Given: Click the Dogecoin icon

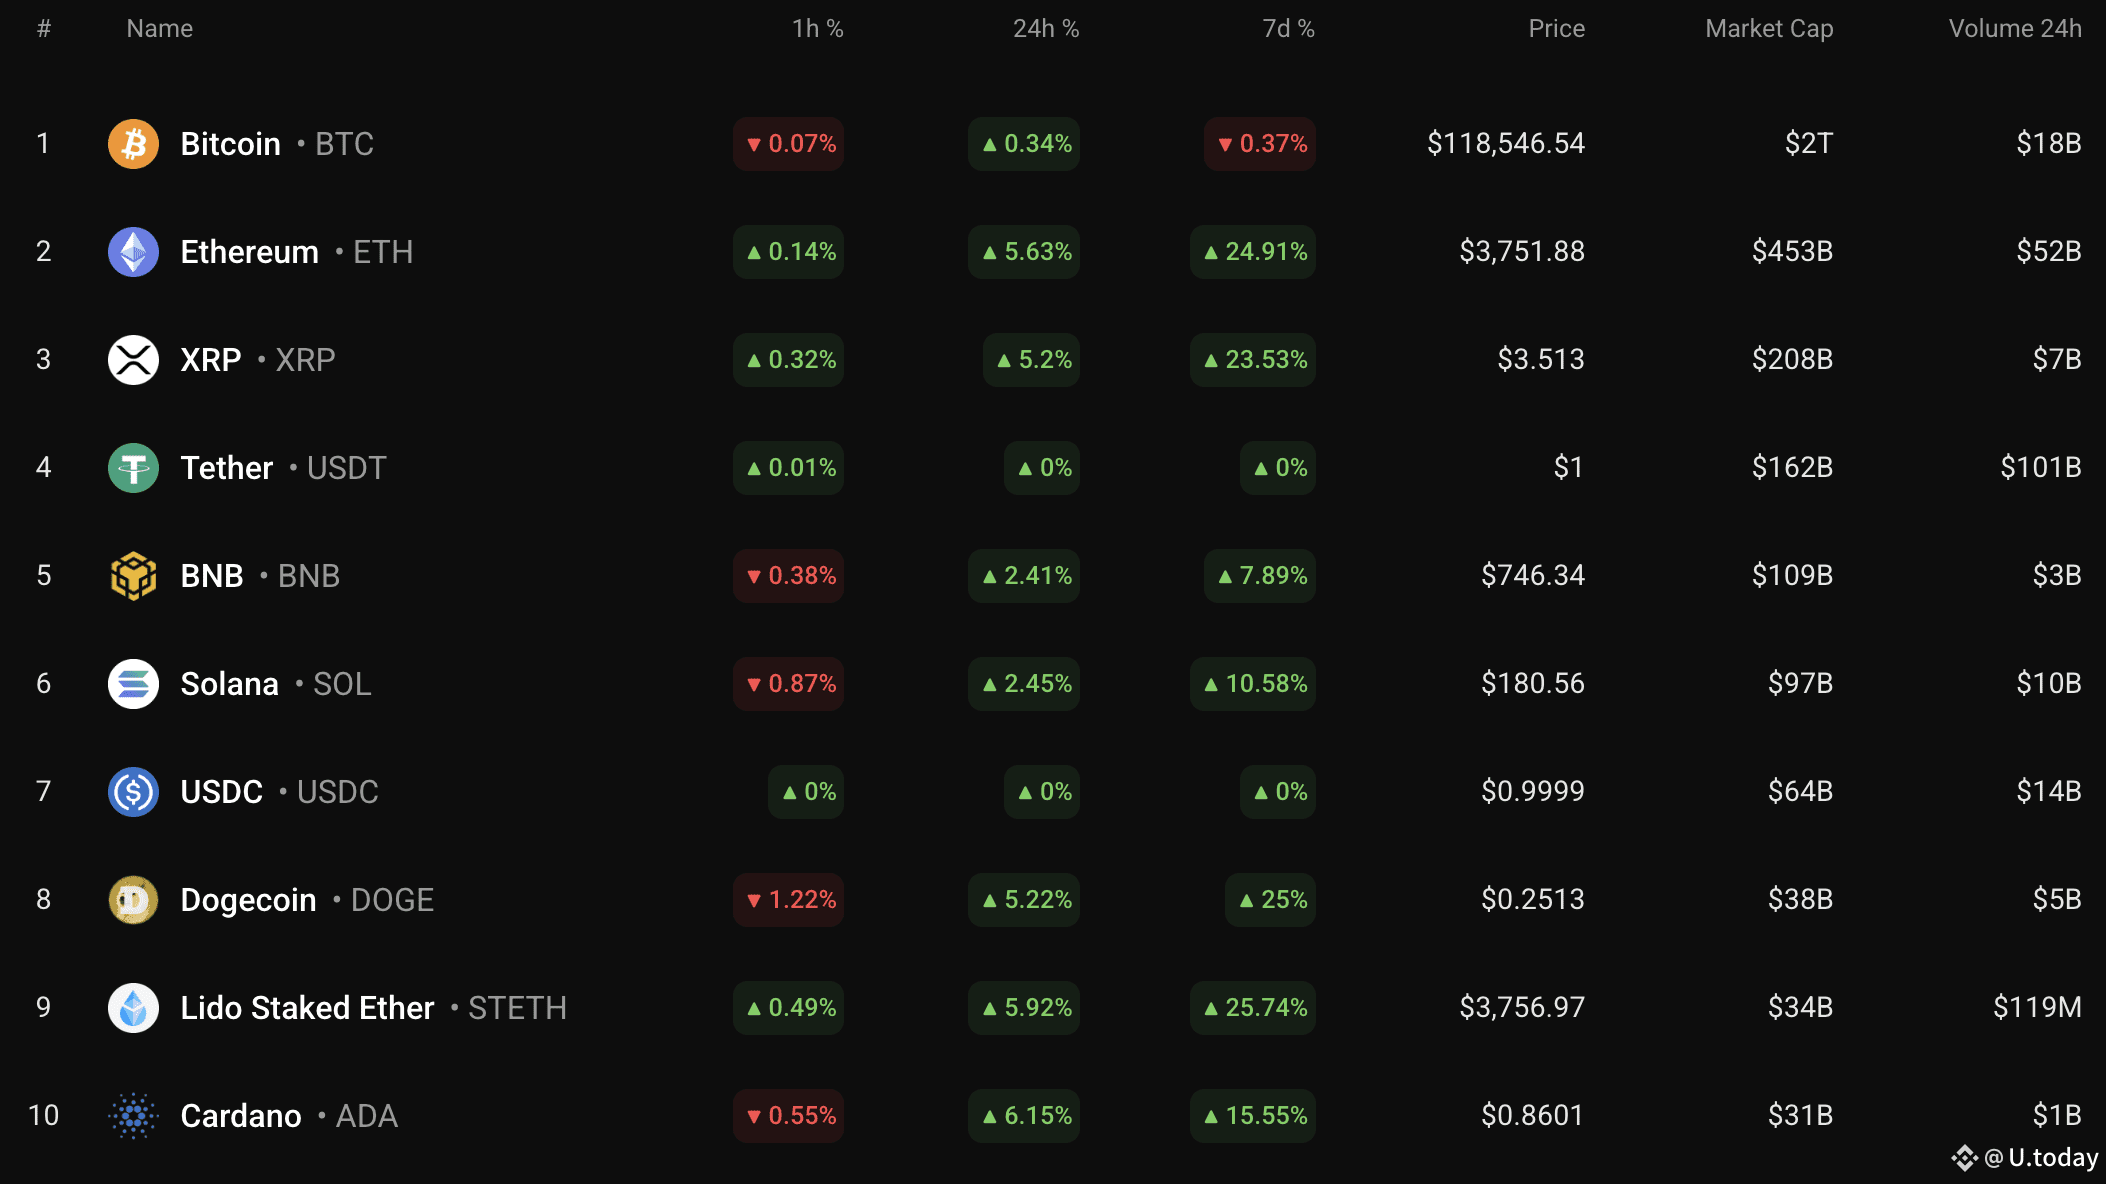Looking at the screenshot, I should 133,900.
